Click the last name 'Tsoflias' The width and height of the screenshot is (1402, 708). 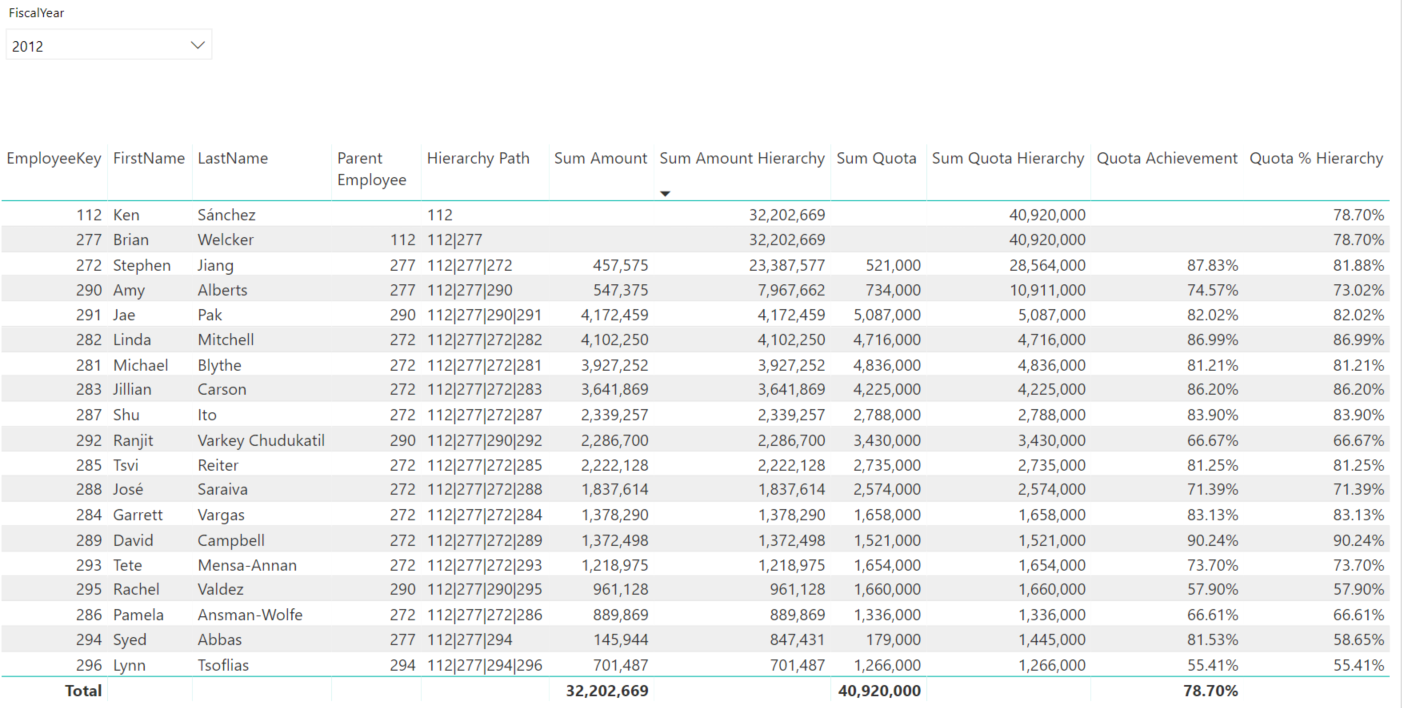click(x=224, y=665)
